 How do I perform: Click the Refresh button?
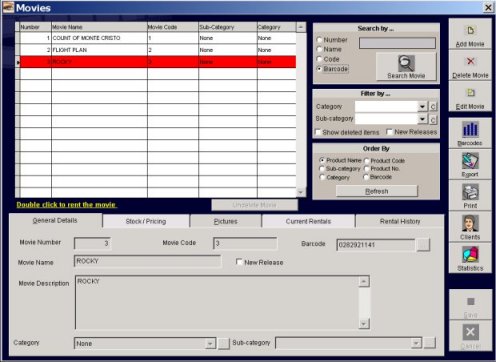pos(377,191)
